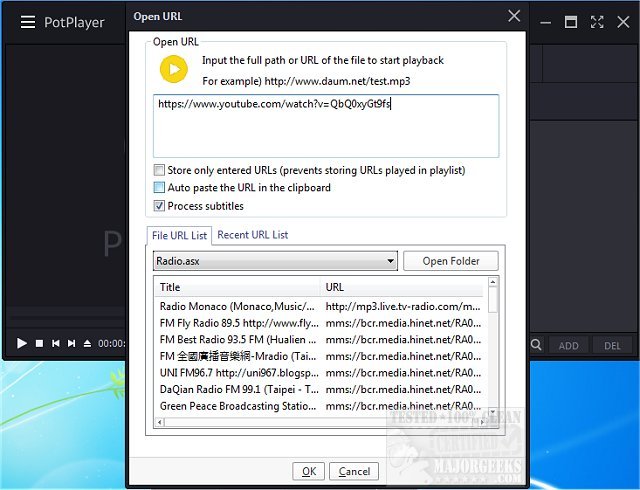Click the eject/open file icon in PotPlayer
This screenshot has height=490, width=640.
pyautogui.click(x=87, y=343)
